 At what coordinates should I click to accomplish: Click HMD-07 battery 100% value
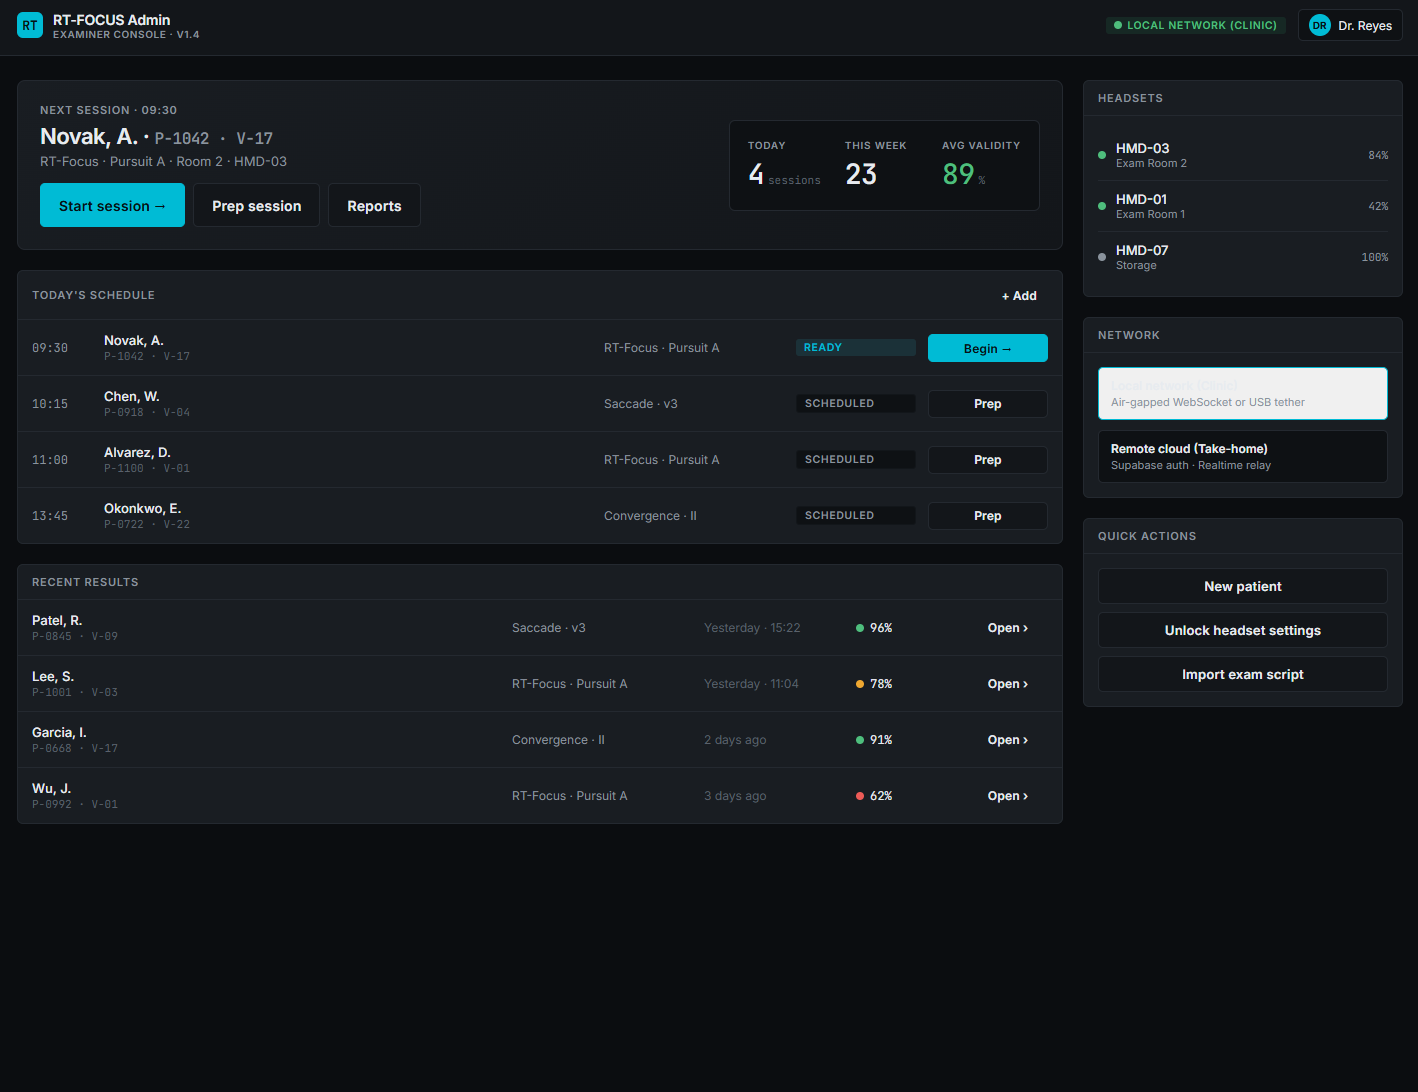[1375, 257]
